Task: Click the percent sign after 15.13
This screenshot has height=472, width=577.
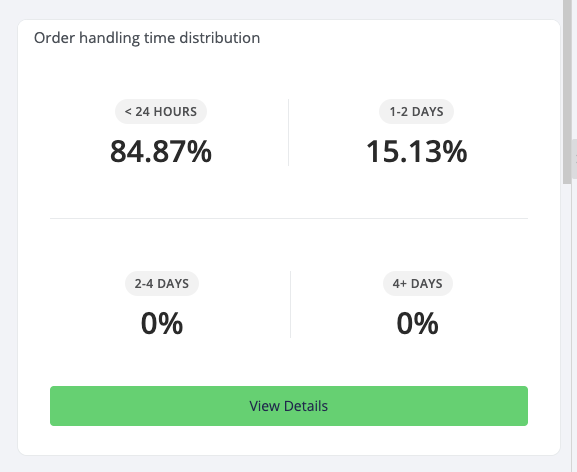Action: (x=455, y=151)
